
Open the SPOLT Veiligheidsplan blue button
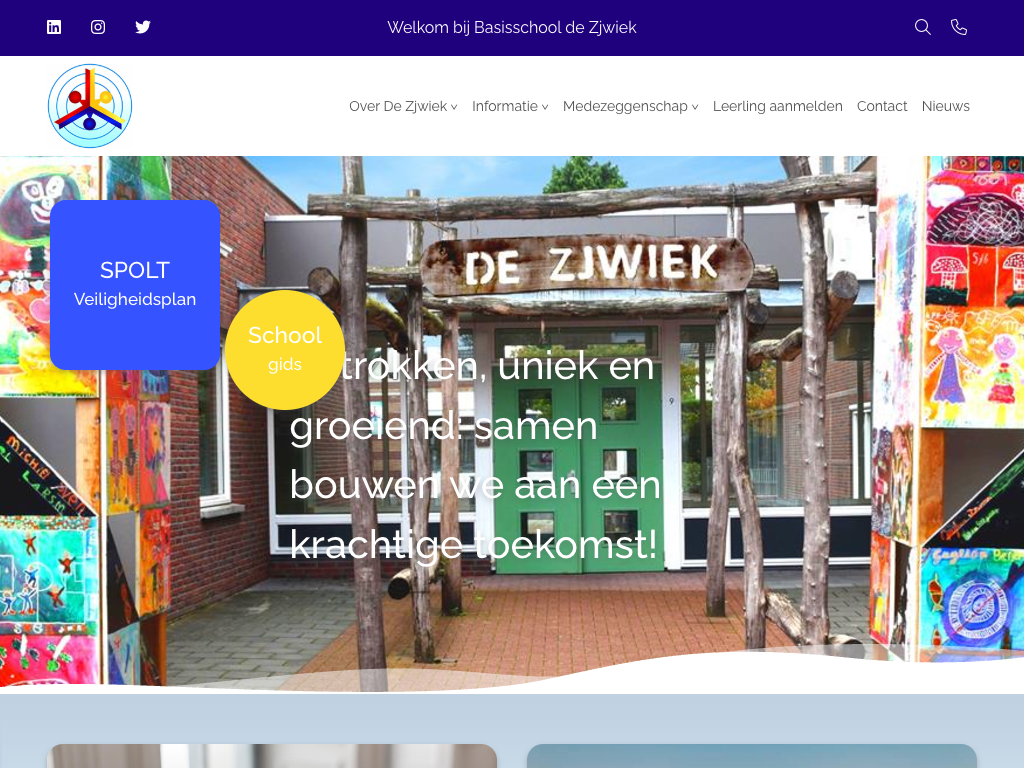(x=135, y=284)
